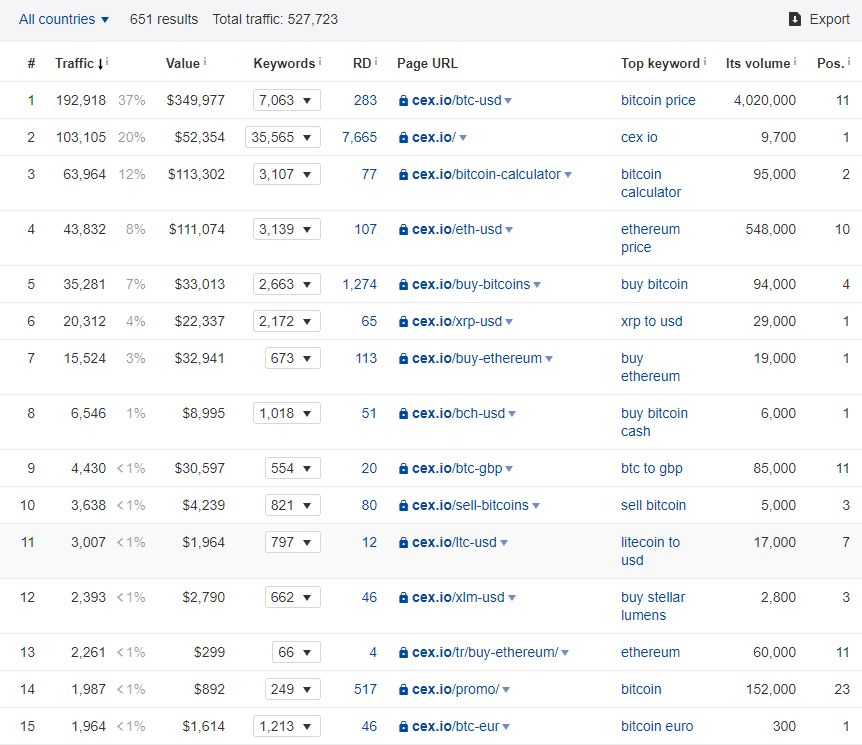Viewport: 862px width, 745px height.
Task: Sort by the Keywords column header
Action: [x=284, y=63]
